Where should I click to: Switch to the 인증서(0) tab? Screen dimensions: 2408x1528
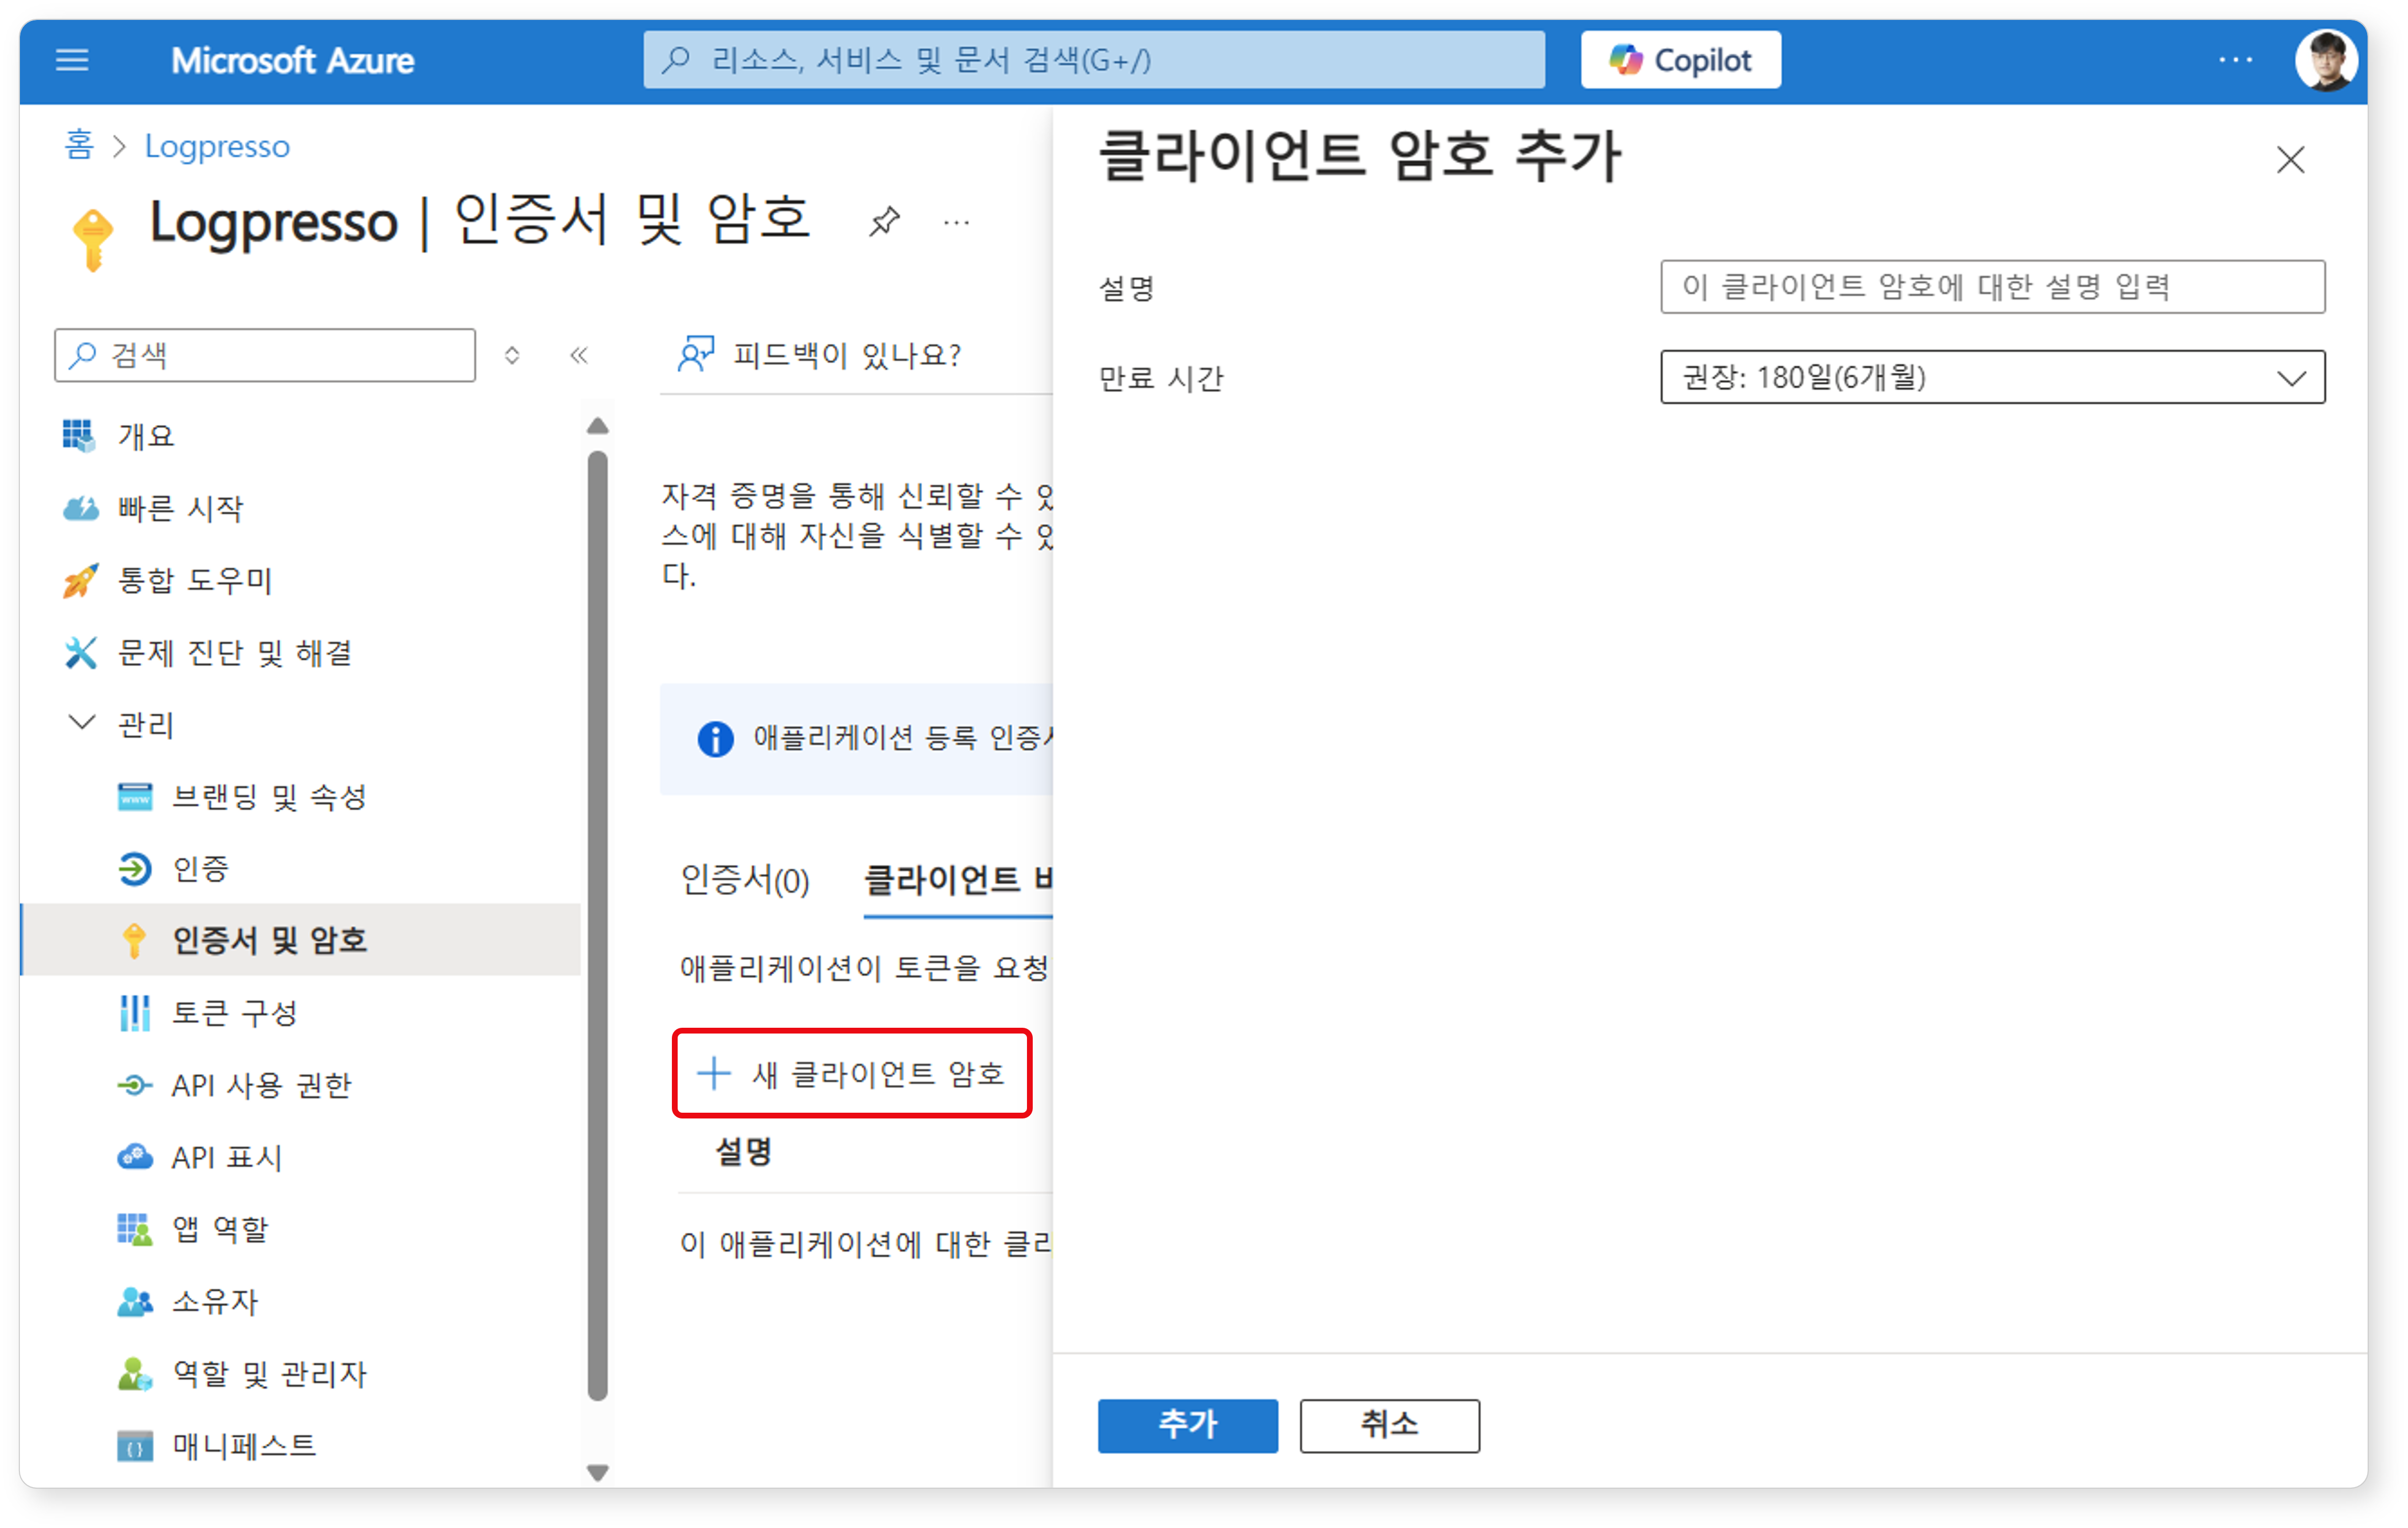coord(745,880)
